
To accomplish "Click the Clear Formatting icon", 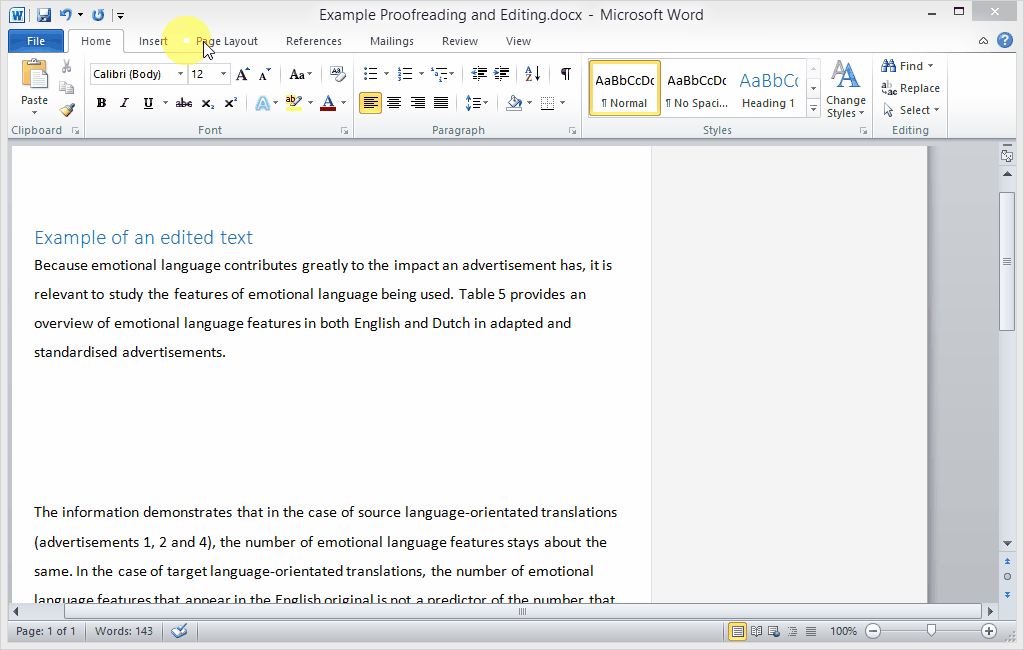I will [x=337, y=74].
